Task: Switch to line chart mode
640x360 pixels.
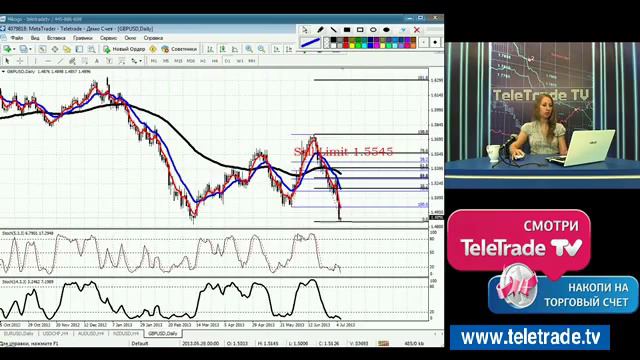Action: coord(235,49)
